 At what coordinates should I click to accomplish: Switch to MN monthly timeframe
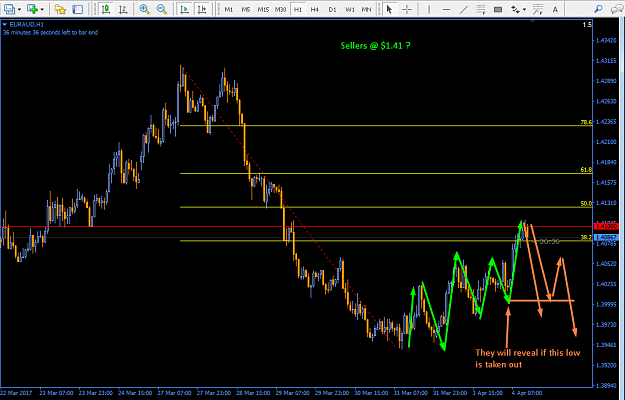[366, 9]
